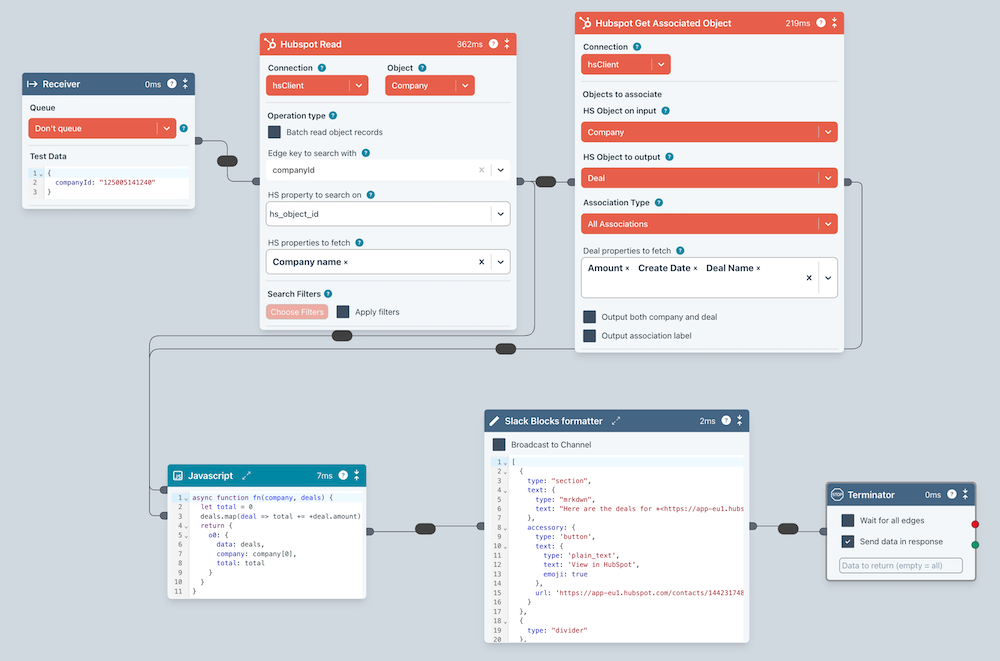
Task: Enable Batch read object records checkbox
Action: (274, 132)
